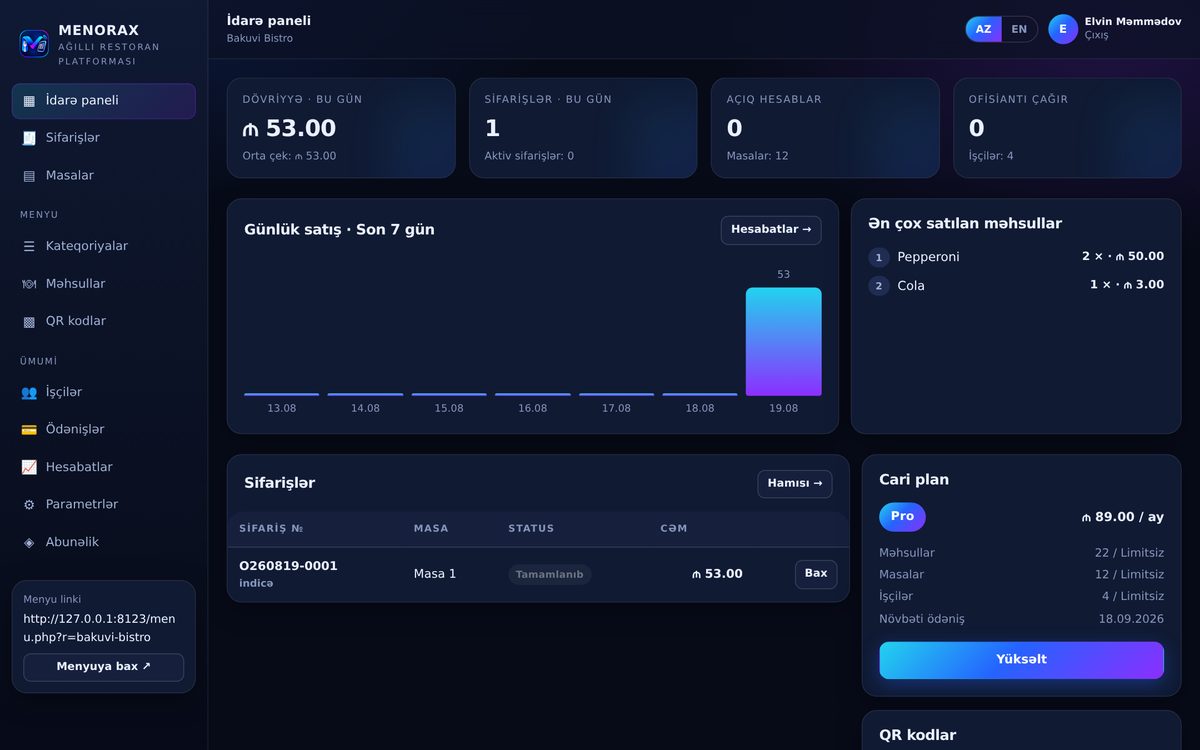Image resolution: width=1200 pixels, height=750 pixels.
Task: Click the Ödənişlər card icon
Action: click(x=29, y=430)
